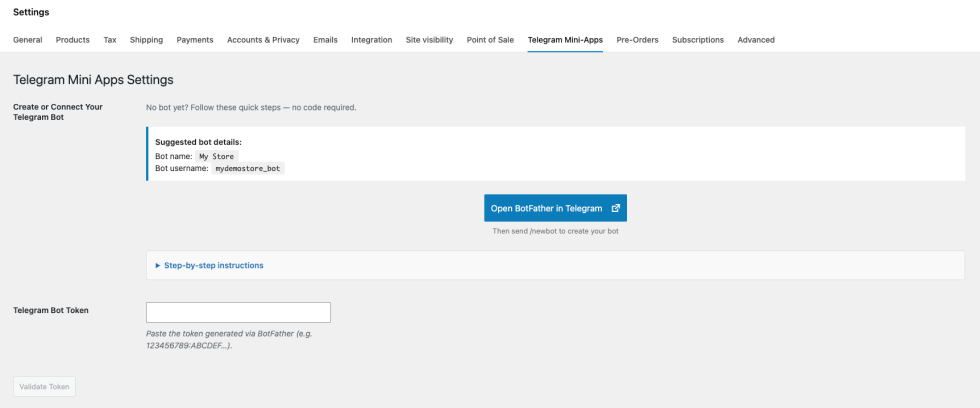Open the Emails settings tab
Image resolution: width=980 pixels, height=408 pixels.
point(325,40)
